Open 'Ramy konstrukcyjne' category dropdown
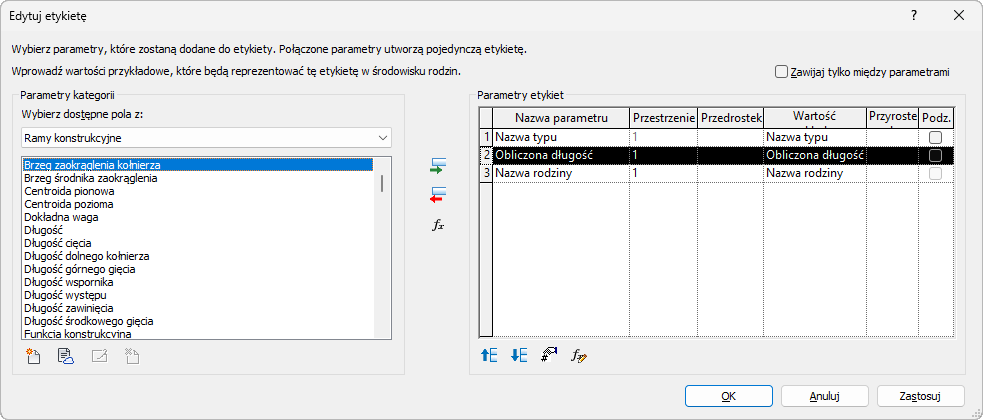The height and width of the screenshot is (420, 983). [206, 137]
